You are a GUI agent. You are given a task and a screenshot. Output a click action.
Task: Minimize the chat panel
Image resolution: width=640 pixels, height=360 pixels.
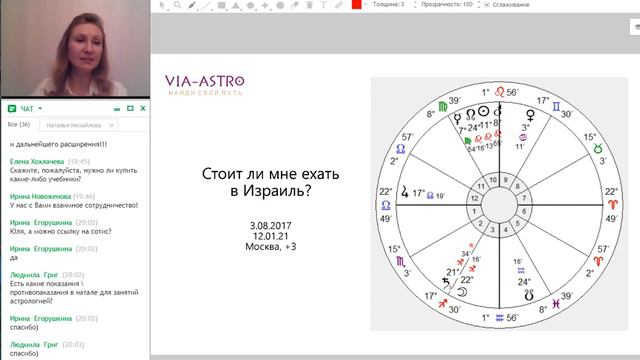click(x=117, y=109)
